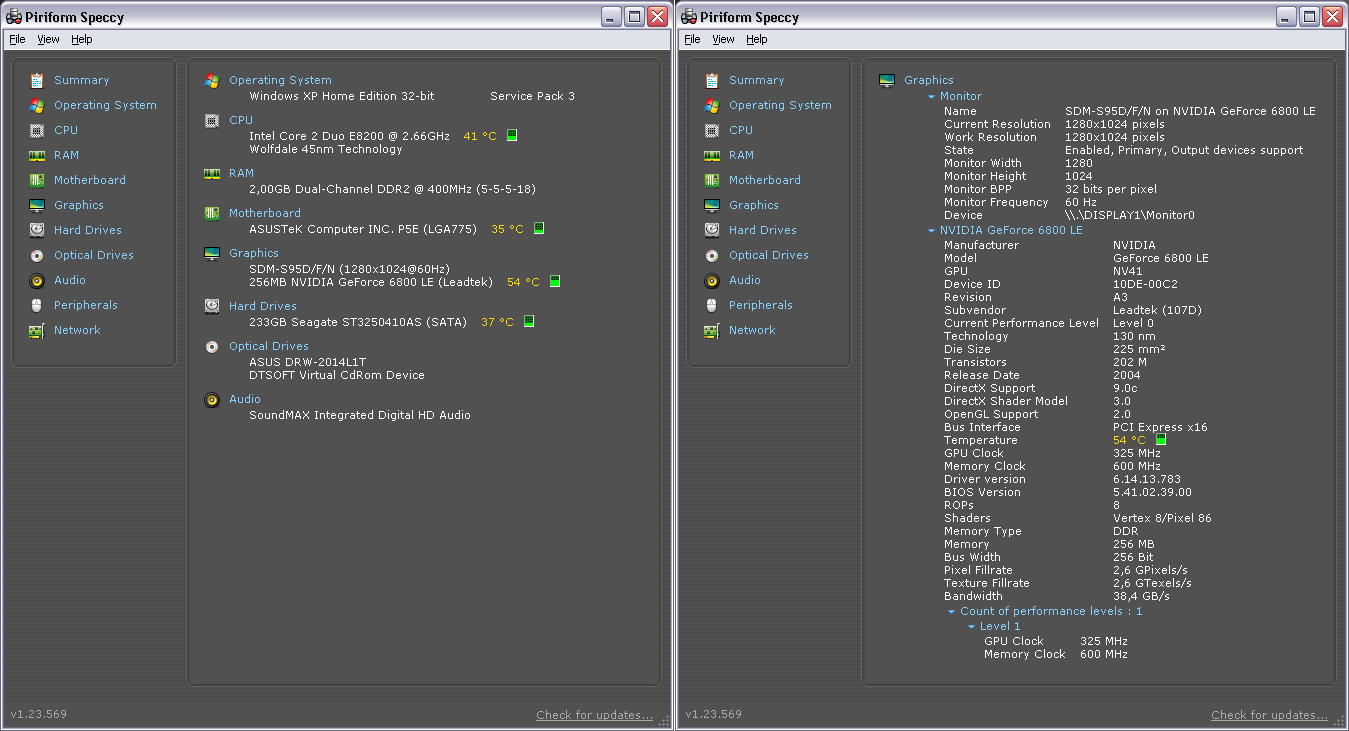Click Operating System icon in left window sidebar
The image size is (1349, 731).
37,105
